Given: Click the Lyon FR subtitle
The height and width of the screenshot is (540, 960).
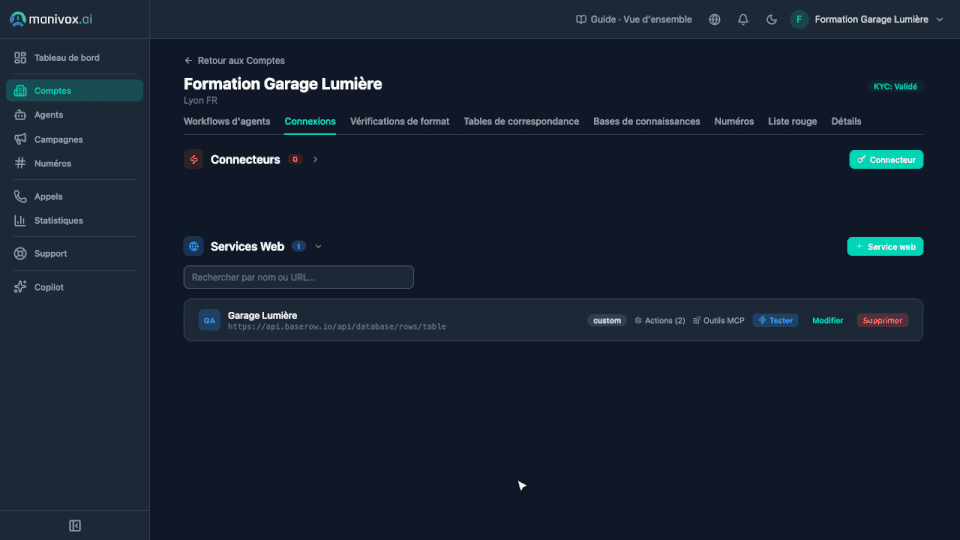Looking at the screenshot, I should click(x=200, y=100).
